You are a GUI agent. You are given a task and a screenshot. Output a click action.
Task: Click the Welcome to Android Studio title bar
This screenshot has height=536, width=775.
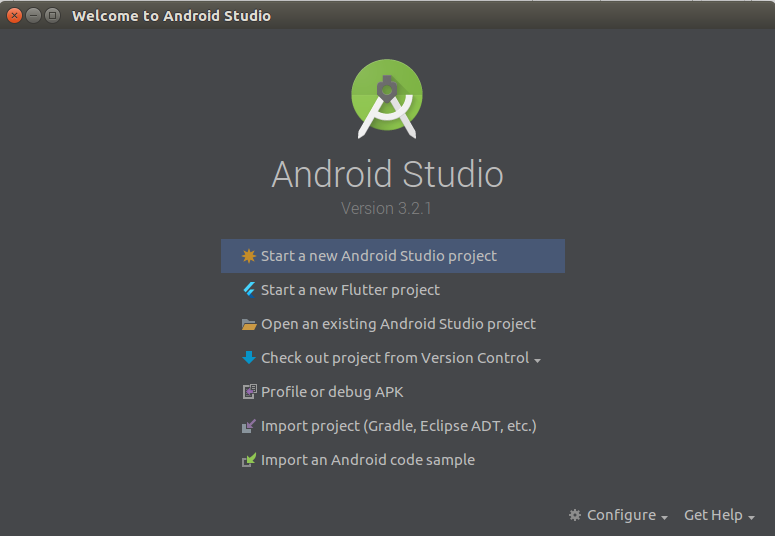[x=388, y=15]
